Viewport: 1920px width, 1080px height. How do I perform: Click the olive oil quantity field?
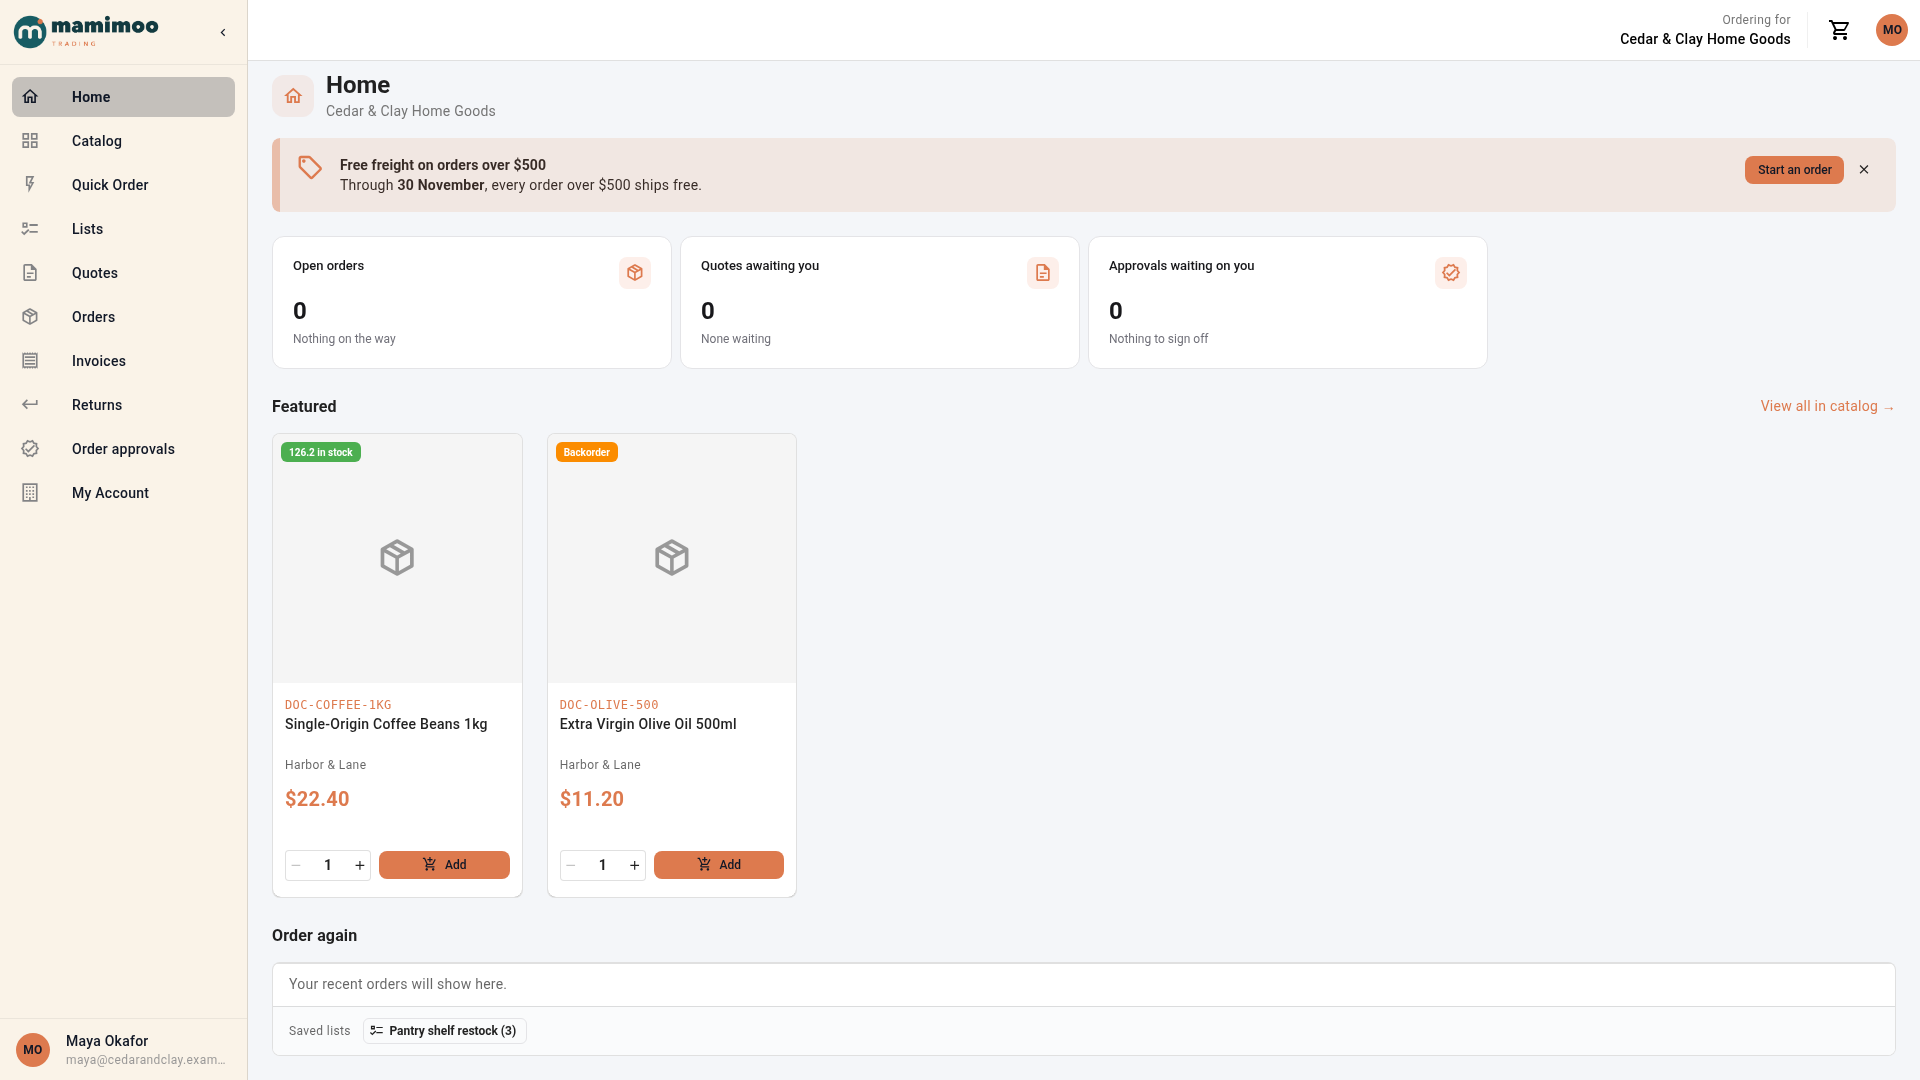603,865
